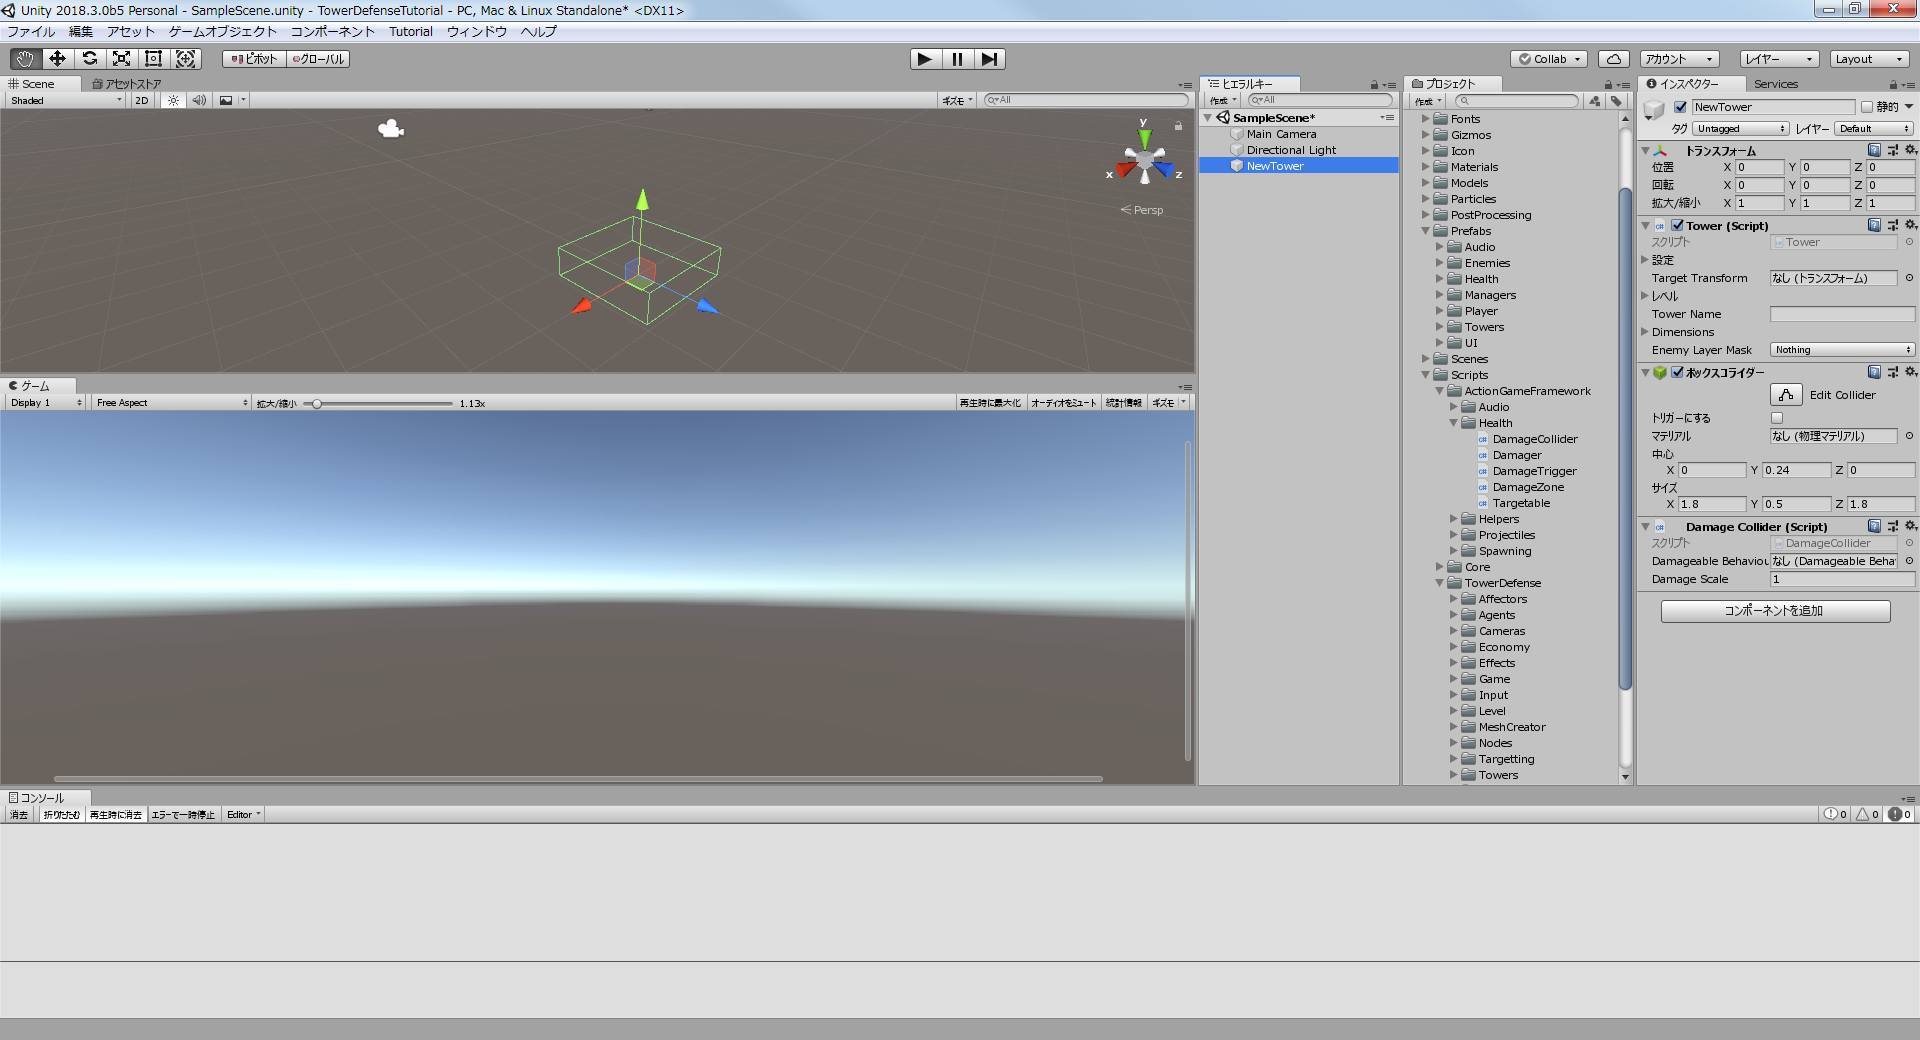Click the 統計情報 button
This screenshot has width=1920, height=1040.
point(1123,402)
